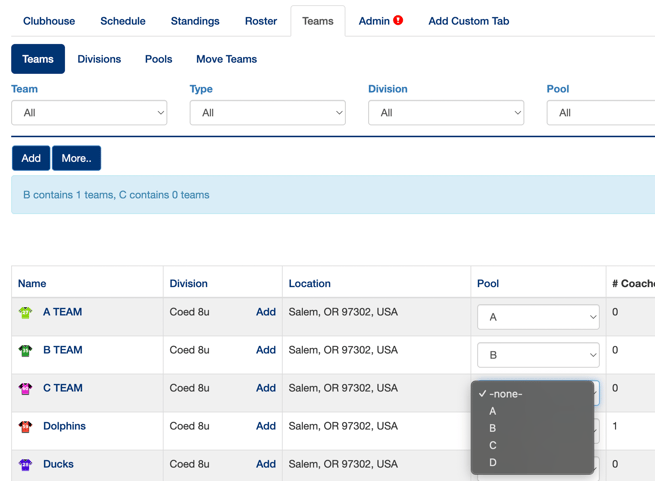Switch to the Standings tab
Image resolution: width=655 pixels, height=481 pixels.
click(195, 21)
